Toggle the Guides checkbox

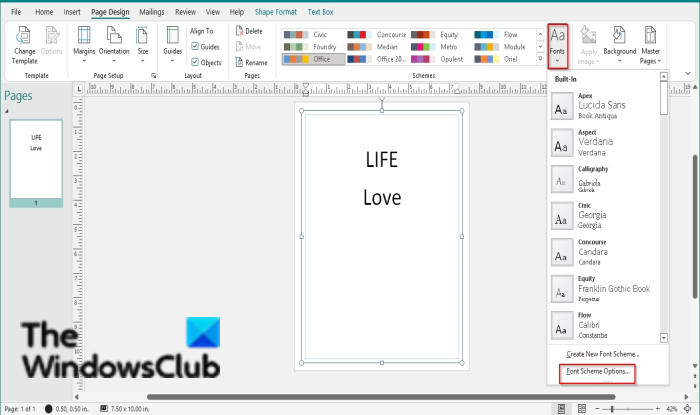tap(206, 46)
